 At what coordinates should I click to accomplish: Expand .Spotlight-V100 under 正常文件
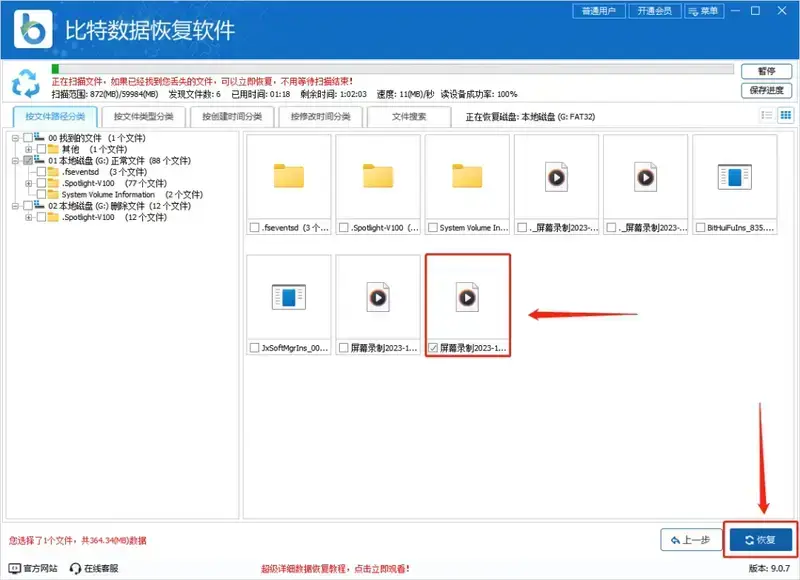29,184
